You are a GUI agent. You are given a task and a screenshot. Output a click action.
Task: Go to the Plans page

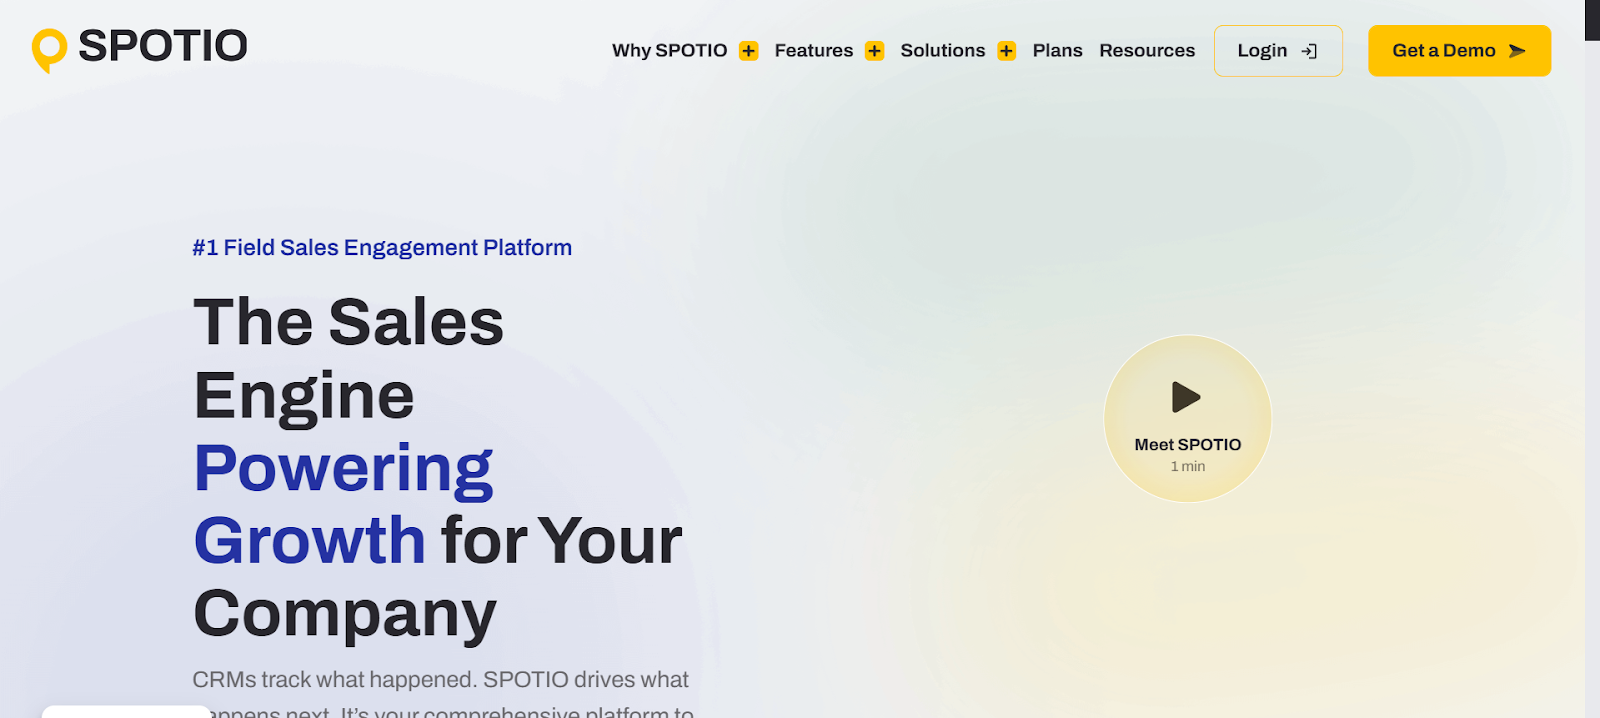[x=1057, y=51]
